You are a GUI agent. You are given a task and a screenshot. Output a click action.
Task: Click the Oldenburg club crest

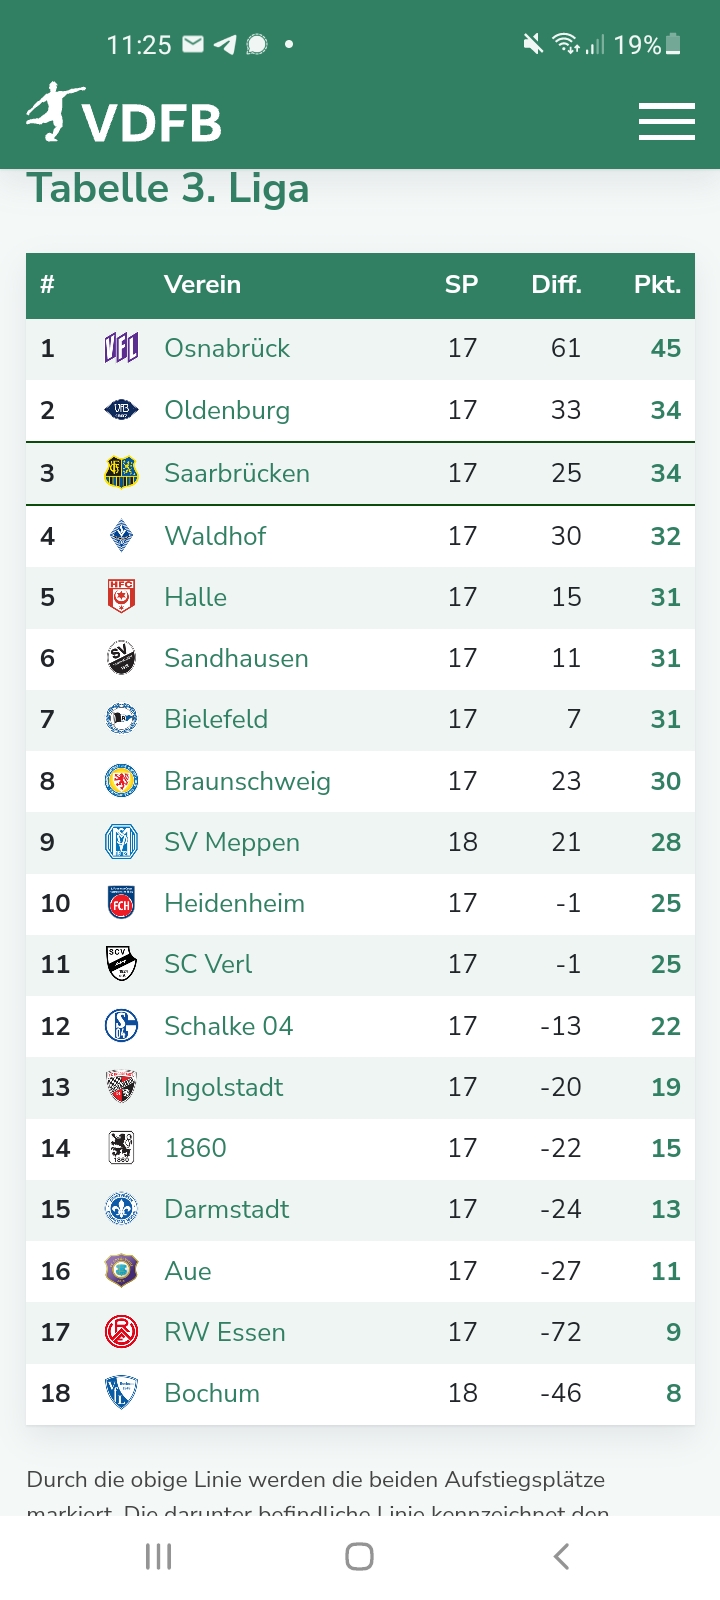[121, 410]
